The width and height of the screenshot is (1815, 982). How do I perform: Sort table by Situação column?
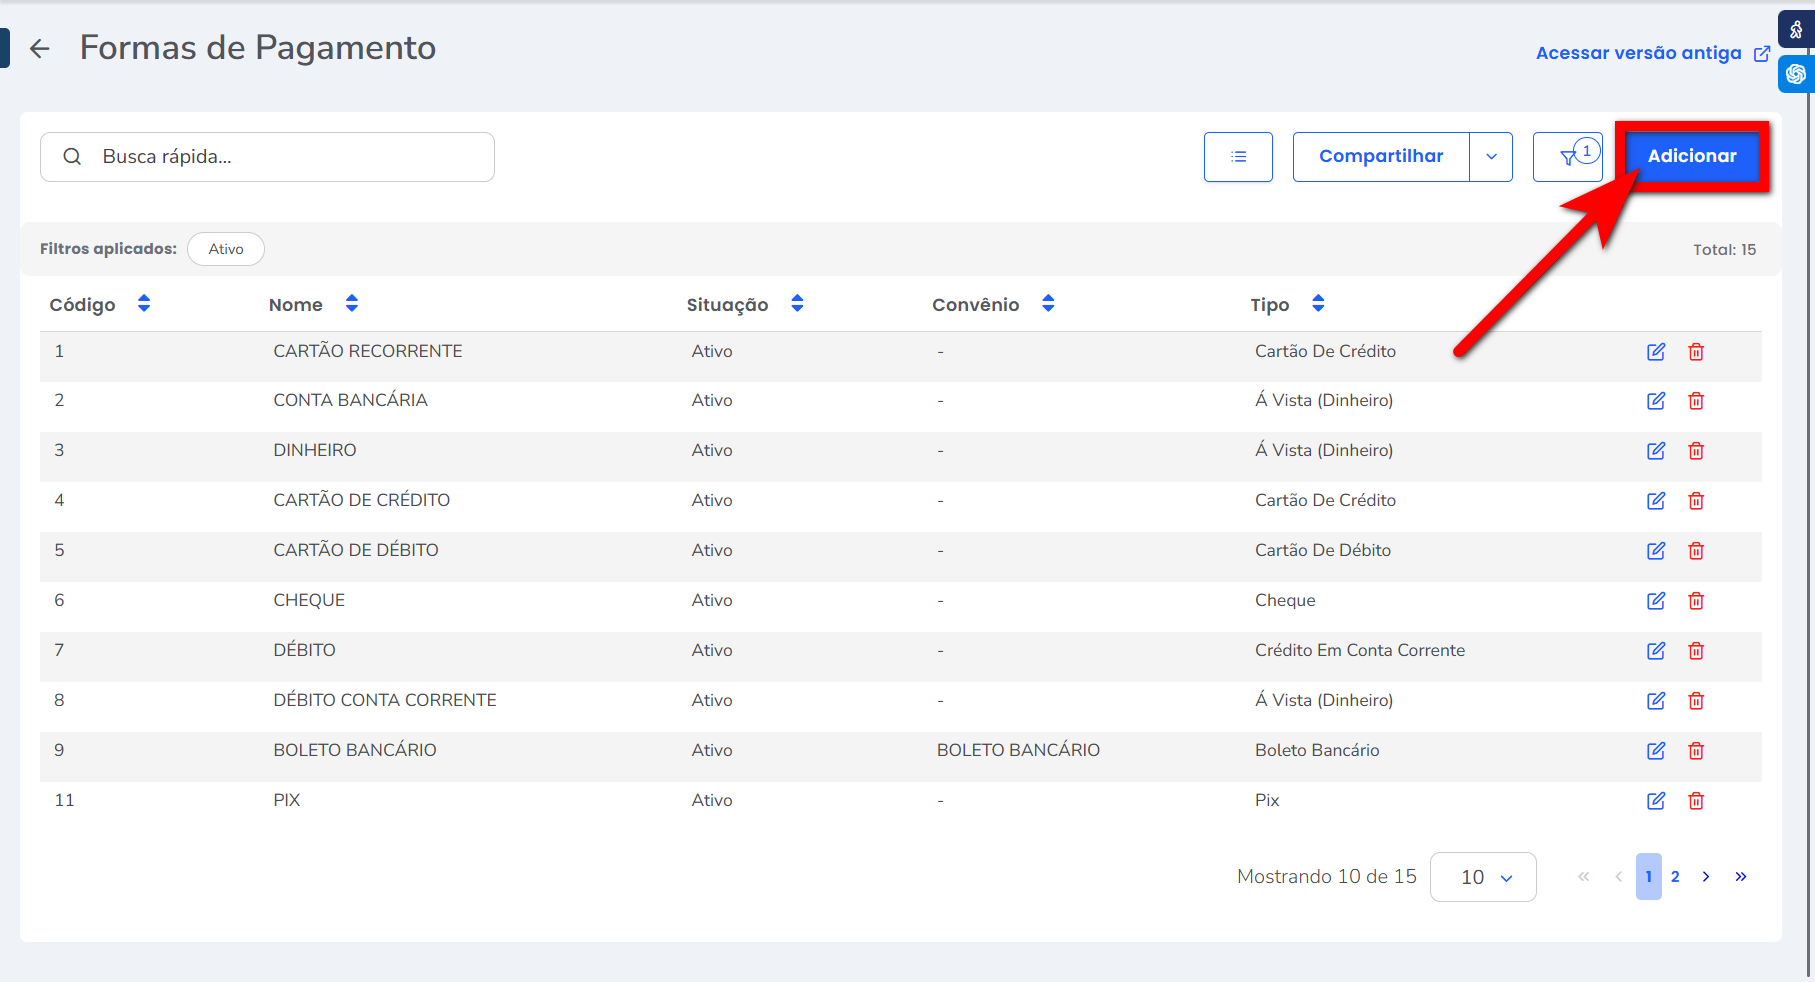click(x=797, y=304)
